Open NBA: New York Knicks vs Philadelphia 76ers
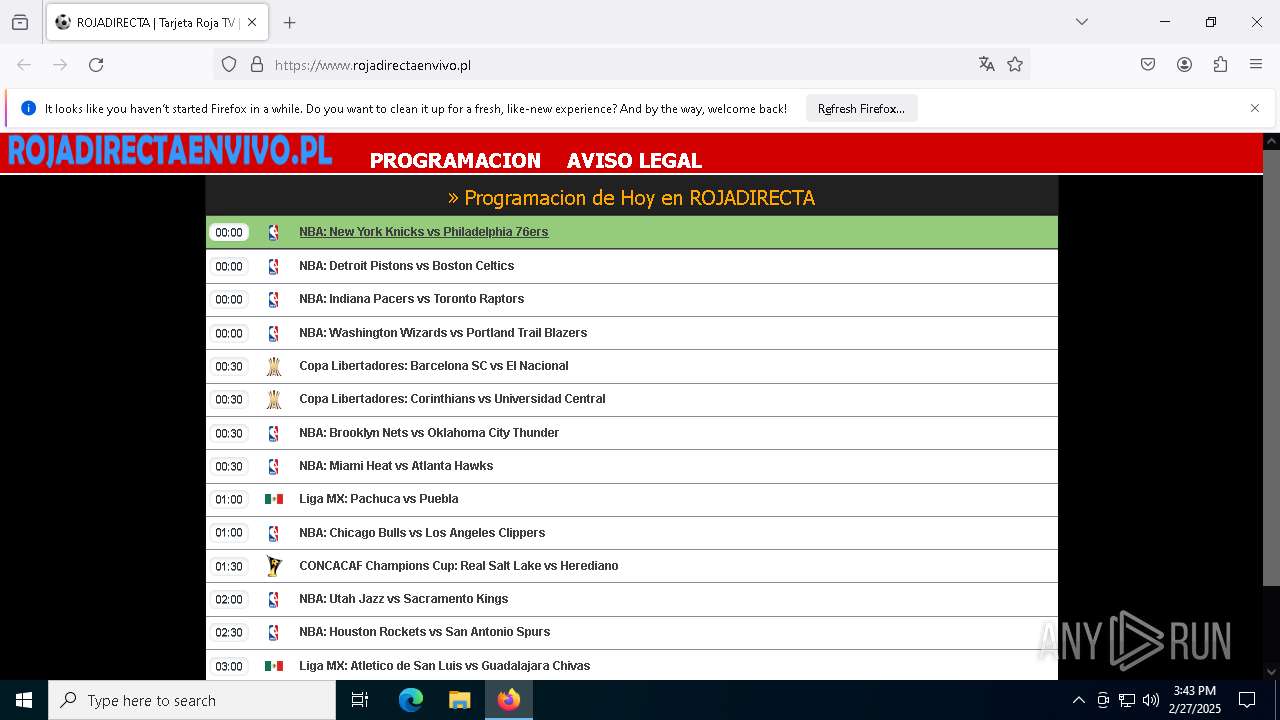 point(423,232)
